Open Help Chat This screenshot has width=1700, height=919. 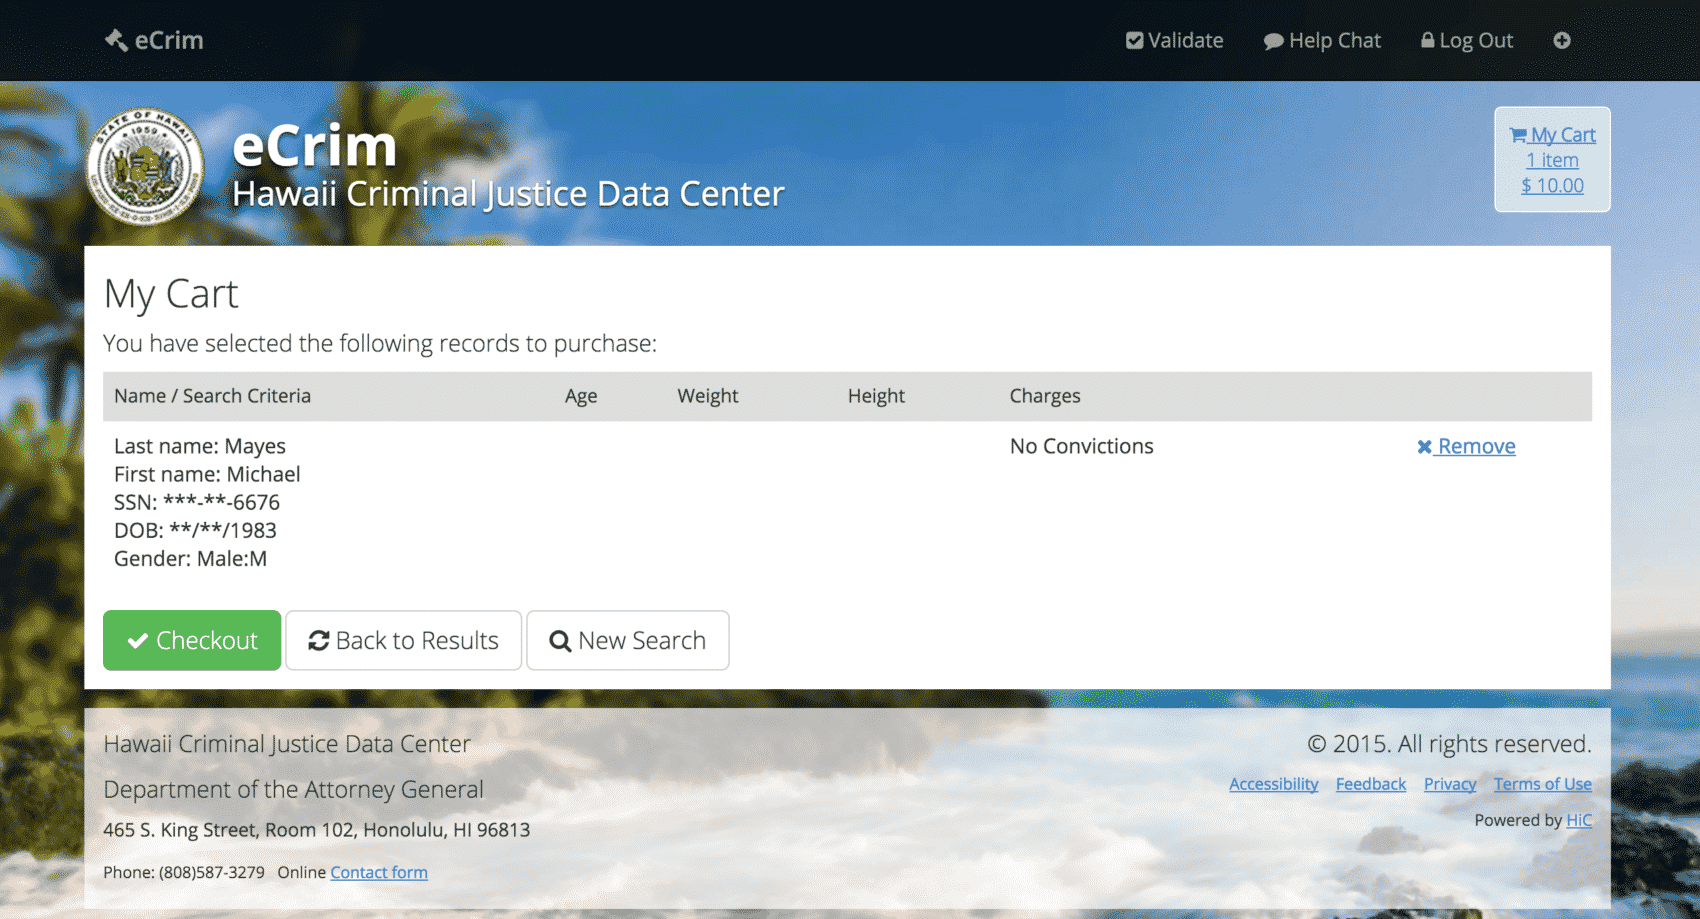click(1322, 40)
